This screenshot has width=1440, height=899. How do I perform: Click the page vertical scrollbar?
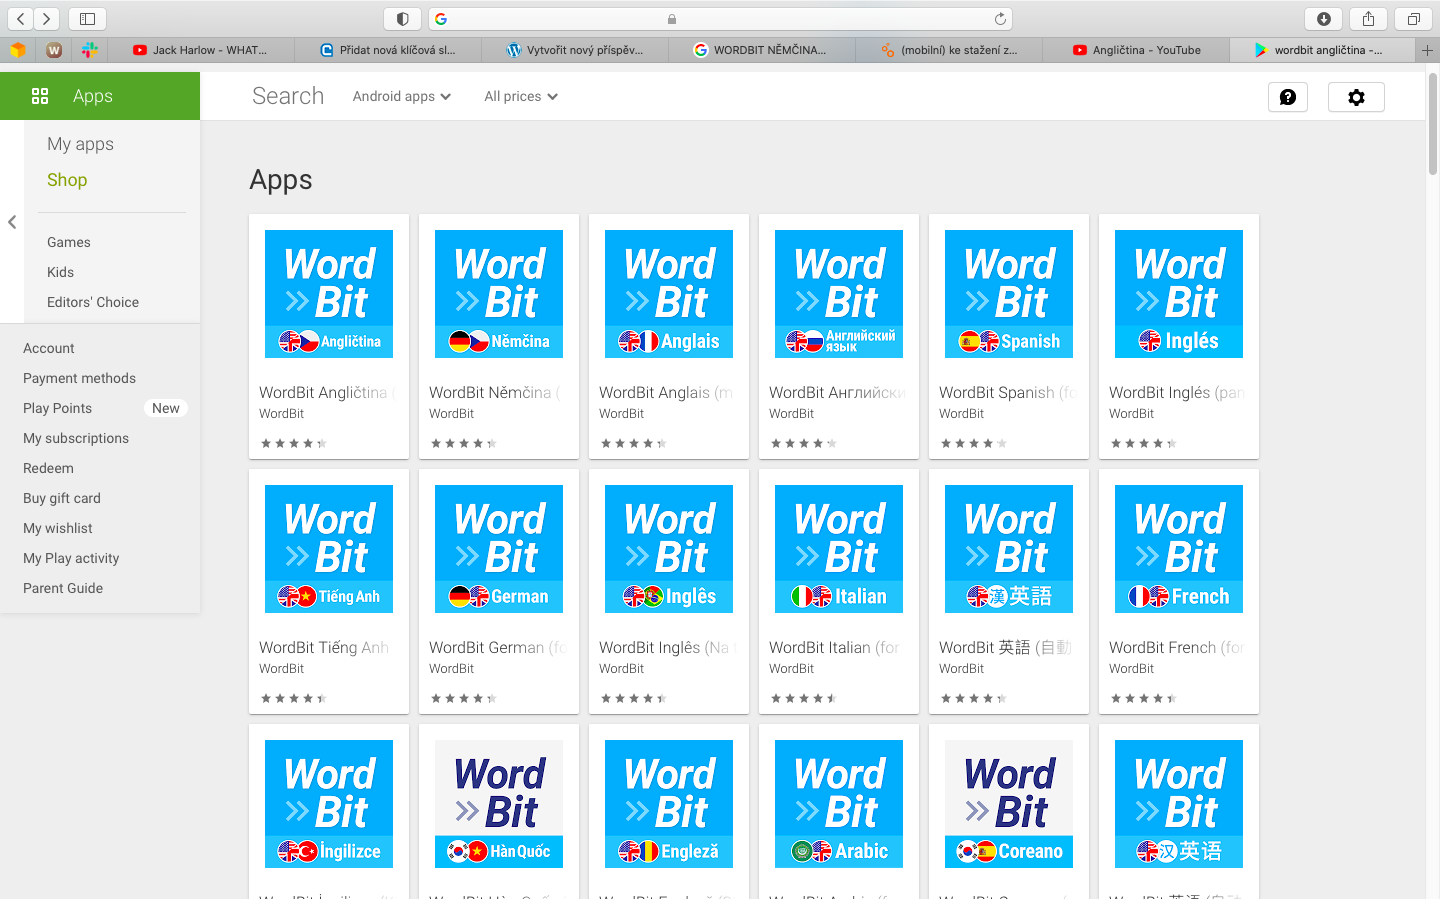click(x=1432, y=124)
